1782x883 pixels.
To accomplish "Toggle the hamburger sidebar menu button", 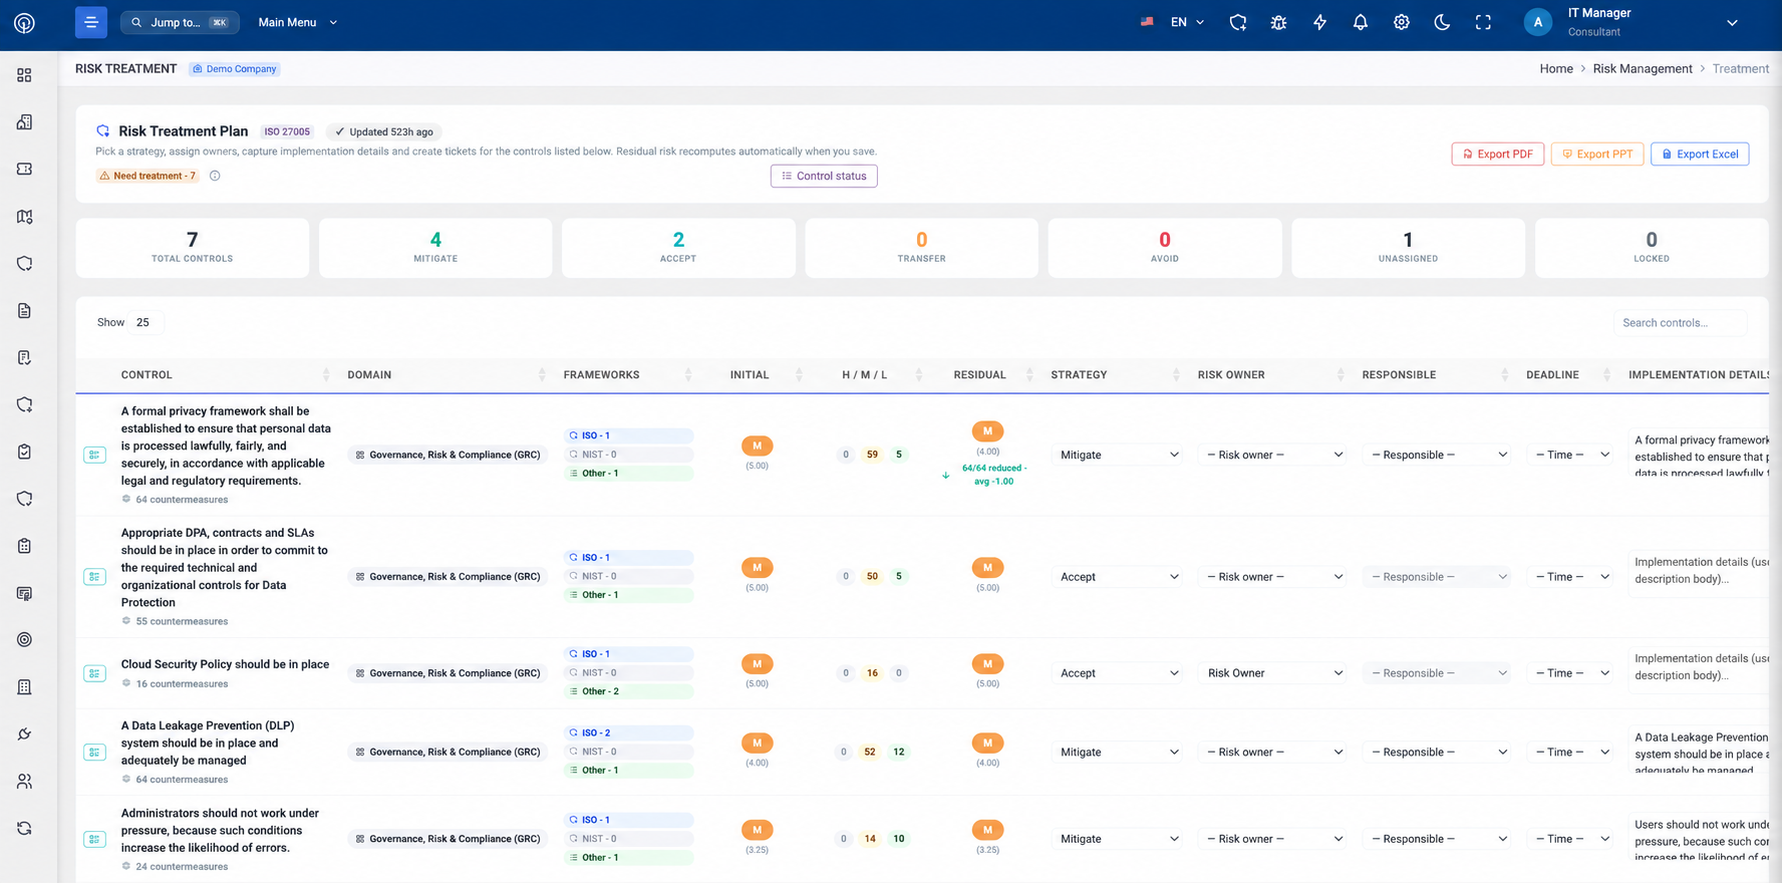I will pyautogui.click(x=91, y=22).
